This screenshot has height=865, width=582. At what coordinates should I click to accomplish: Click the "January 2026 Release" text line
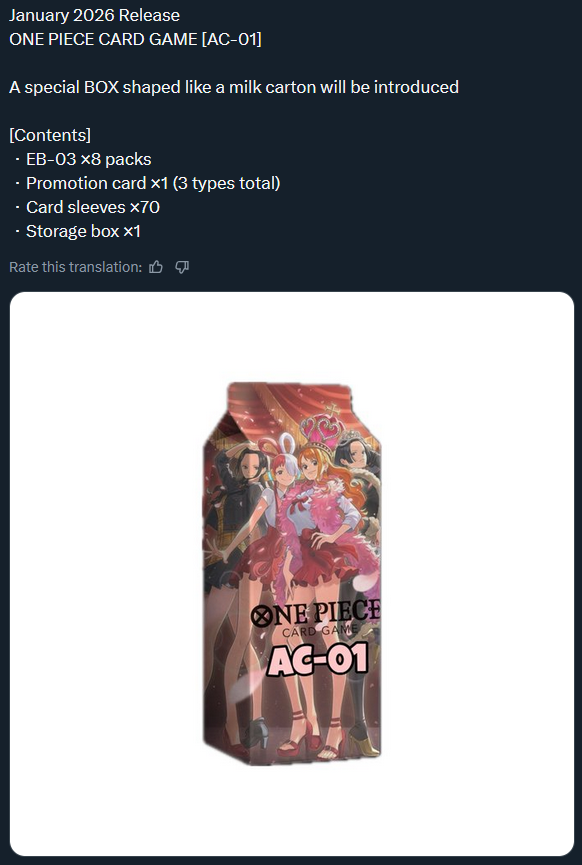pos(94,15)
